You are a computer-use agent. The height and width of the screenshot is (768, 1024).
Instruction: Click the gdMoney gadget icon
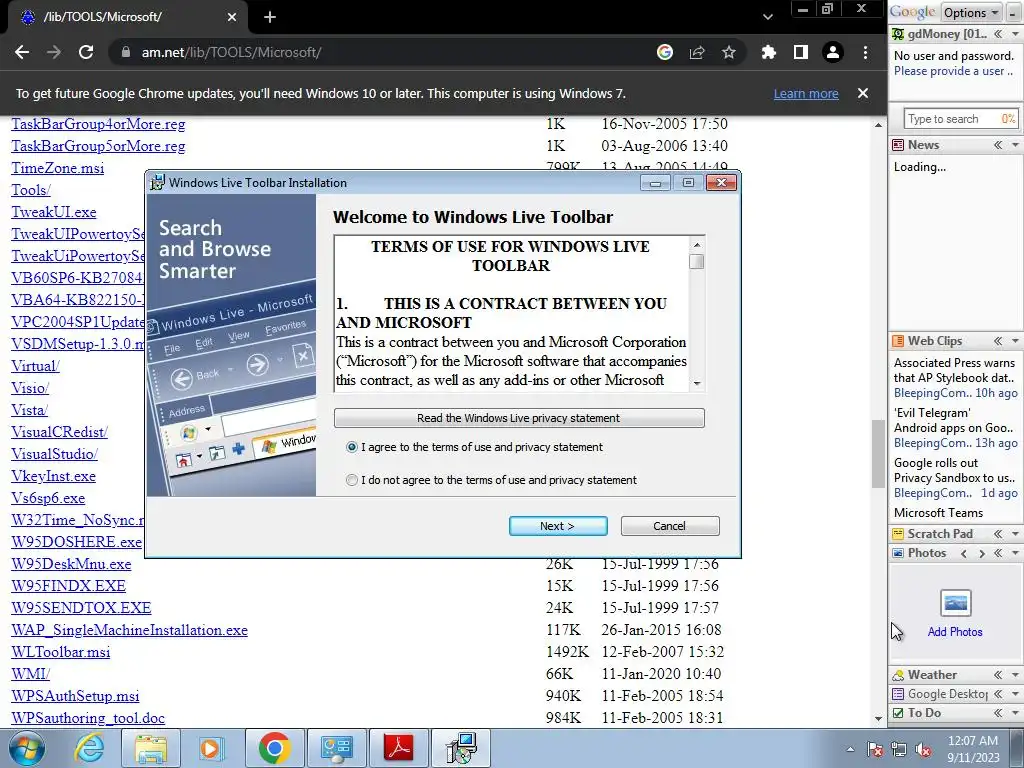(x=899, y=34)
